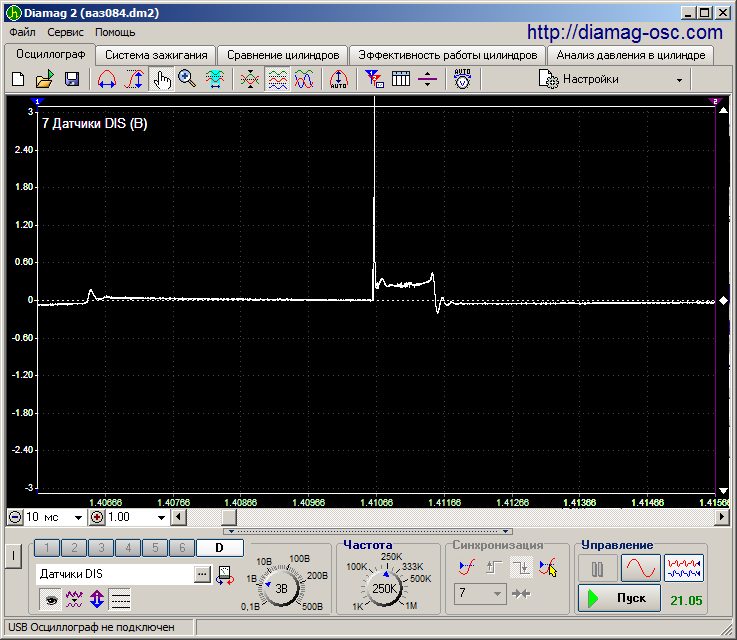Click the table grid columns icon
737x640 pixels.
(x=401, y=79)
